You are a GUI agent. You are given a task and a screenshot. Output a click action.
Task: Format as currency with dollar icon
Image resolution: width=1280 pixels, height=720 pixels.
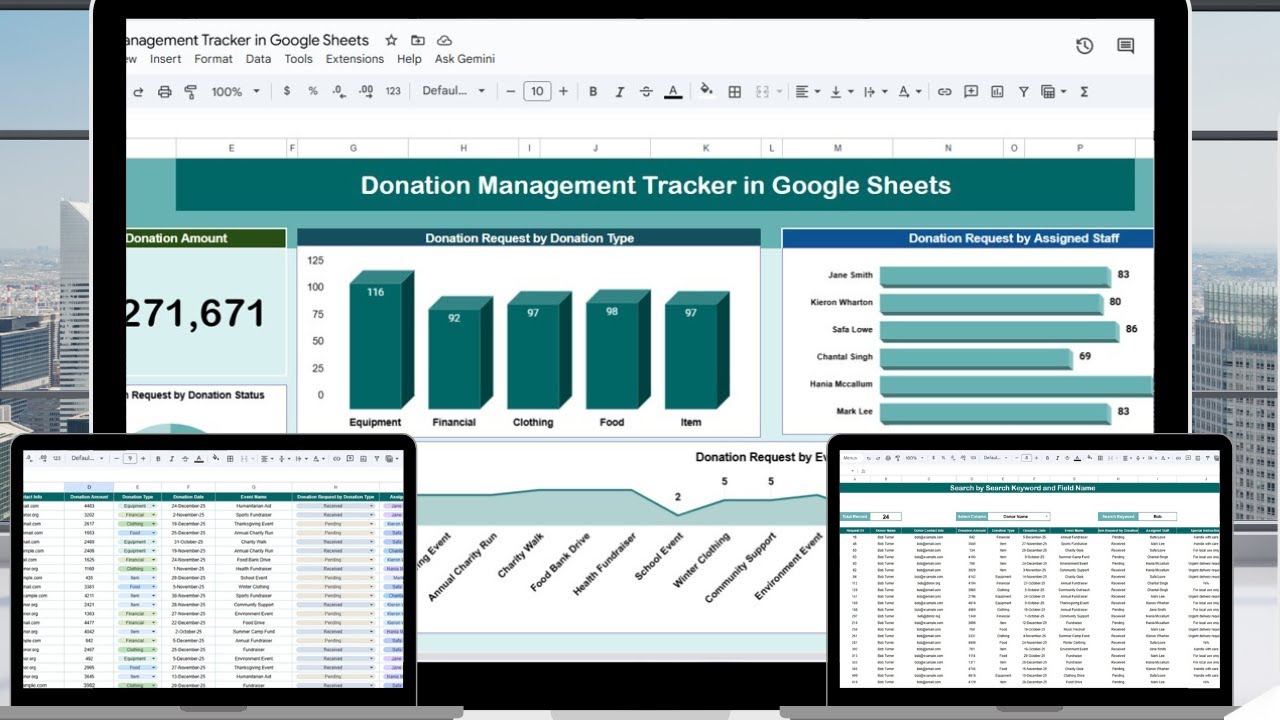287,91
